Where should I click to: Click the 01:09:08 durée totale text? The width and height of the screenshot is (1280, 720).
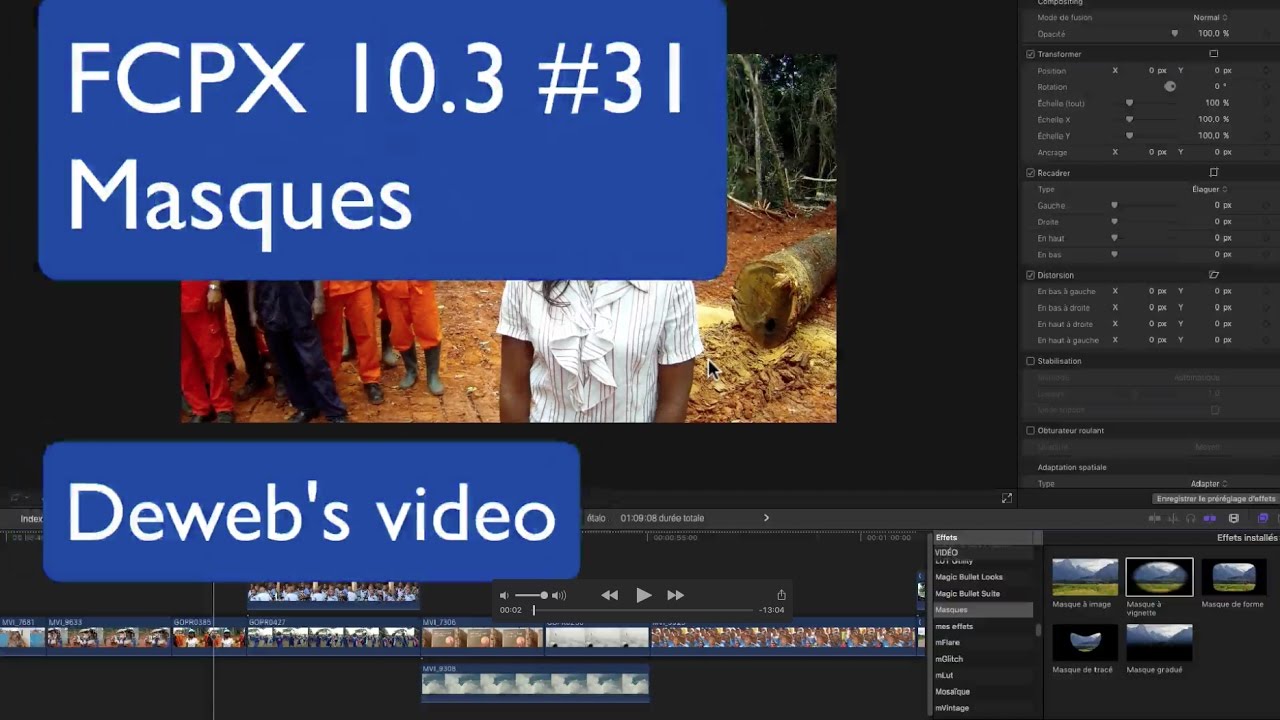(662, 518)
